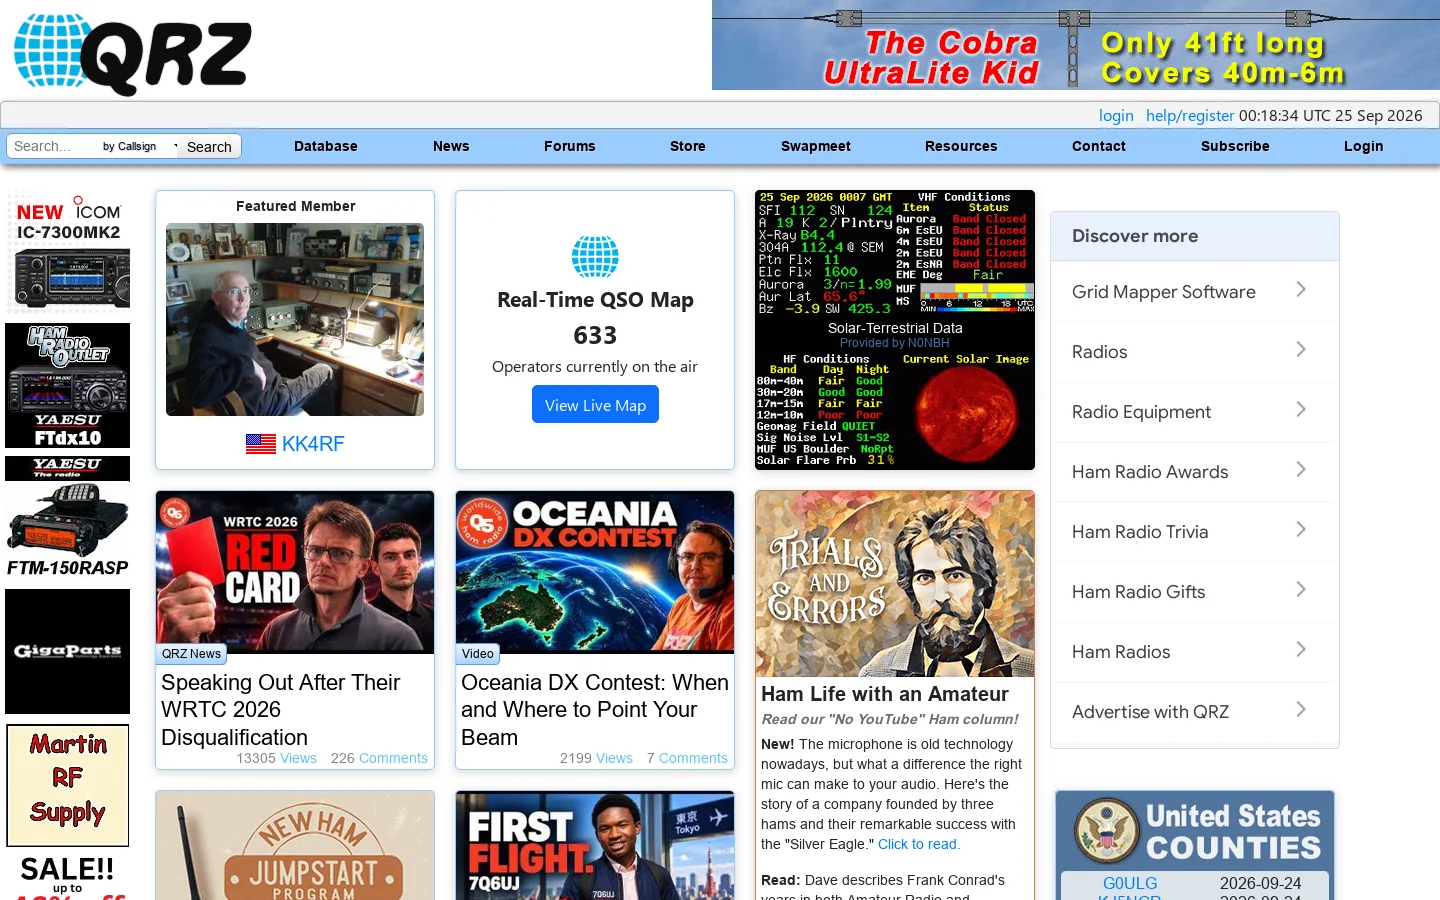Click the G0ULG callsign link

(x=1130, y=883)
